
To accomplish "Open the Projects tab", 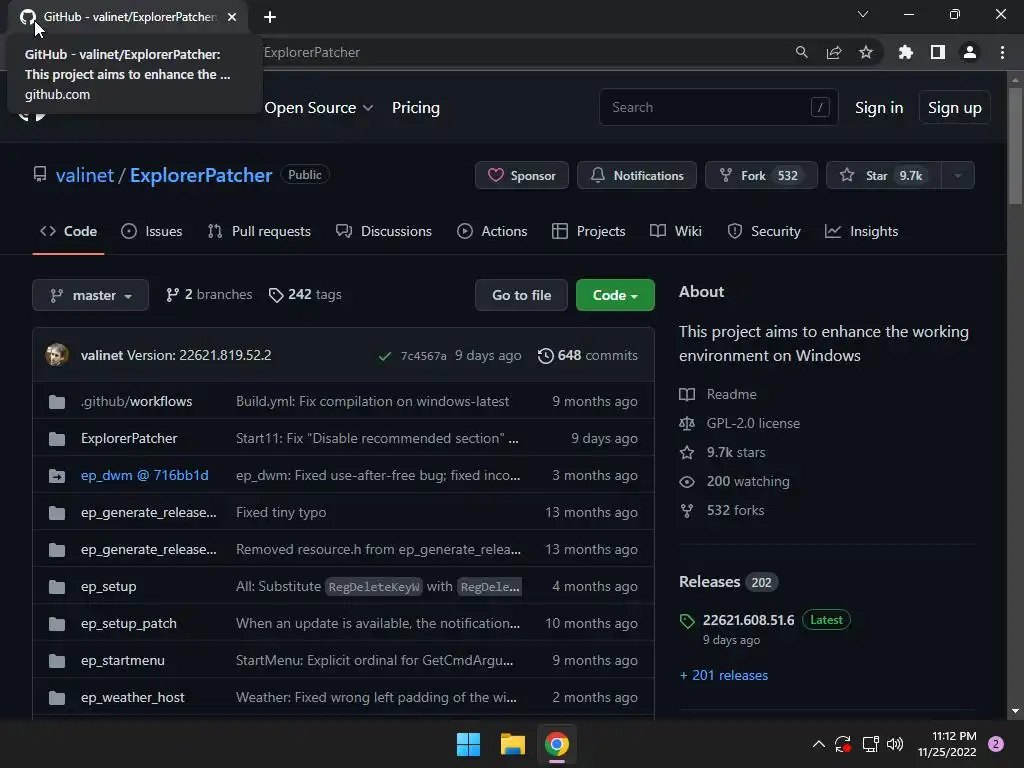I will pos(588,231).
